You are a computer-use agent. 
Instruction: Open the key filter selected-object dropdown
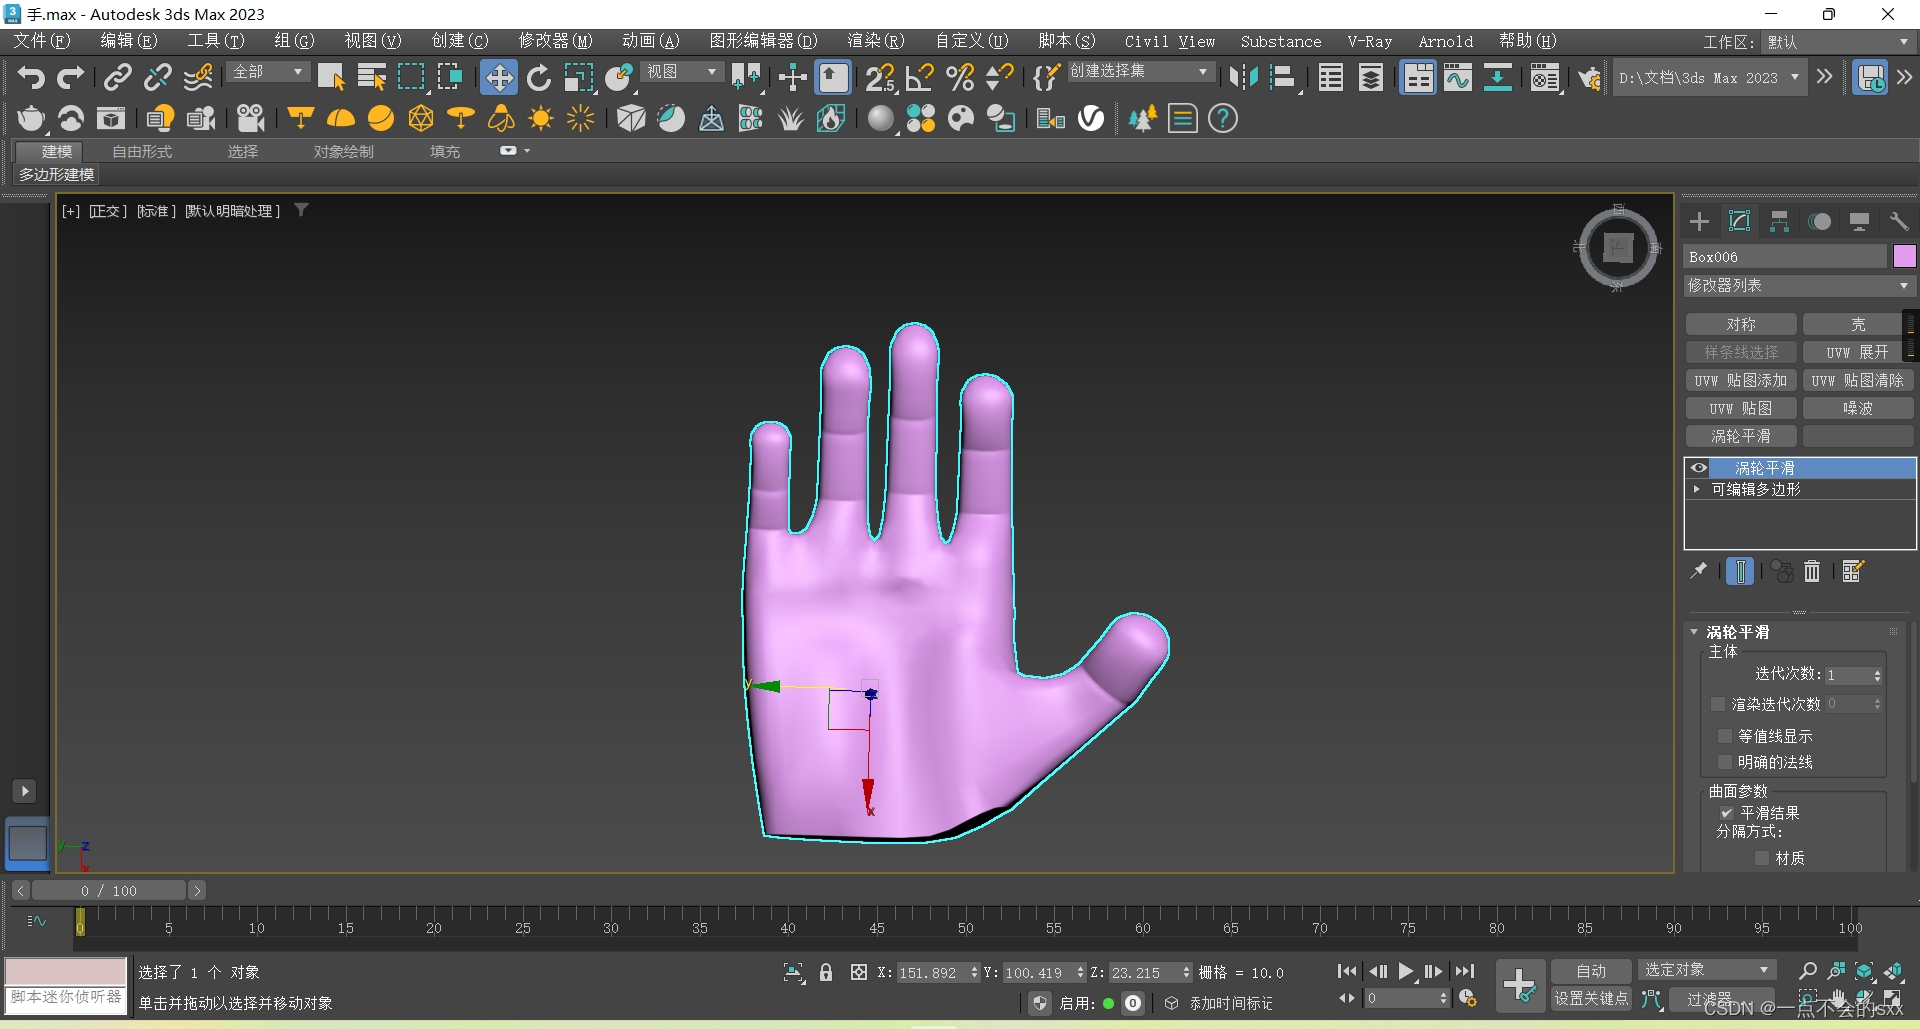[1707, 970]
